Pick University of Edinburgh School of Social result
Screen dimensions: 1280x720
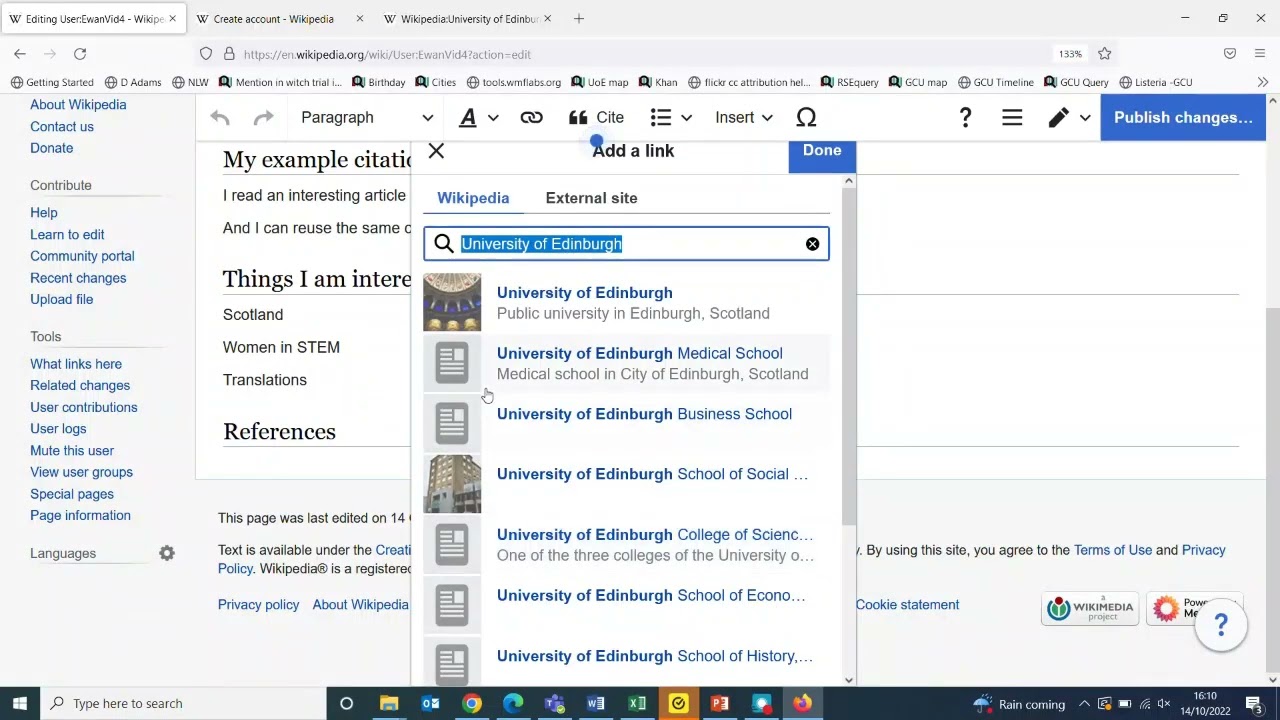point(626,484)
